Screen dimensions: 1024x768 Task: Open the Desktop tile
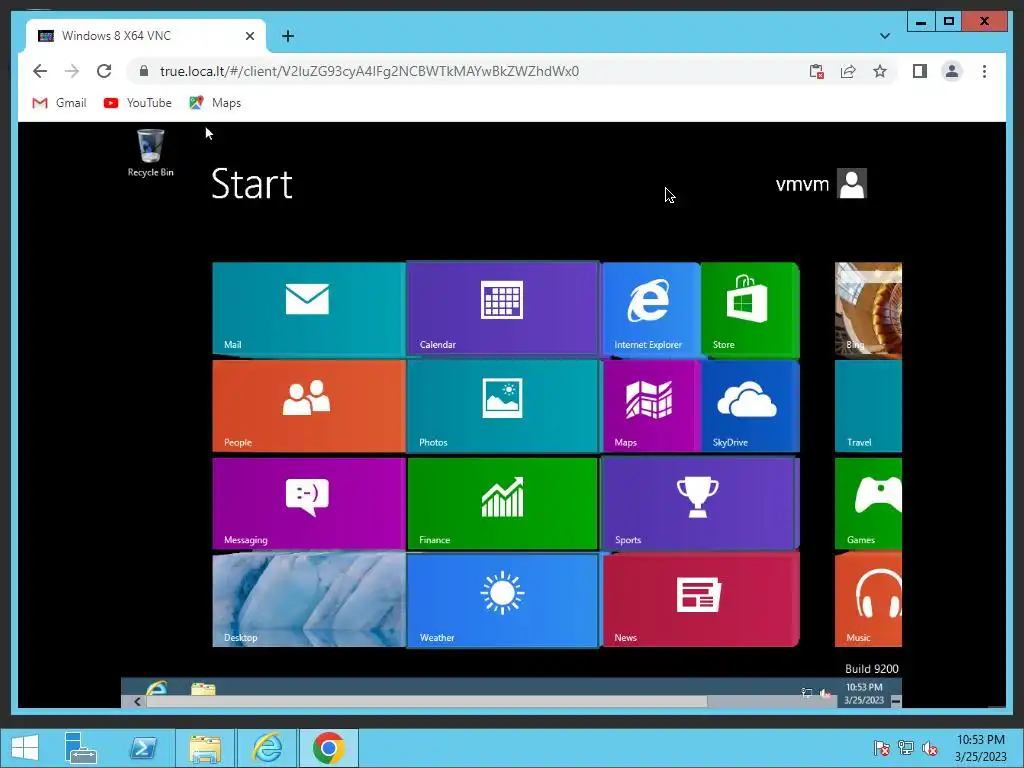click(309, 601)
